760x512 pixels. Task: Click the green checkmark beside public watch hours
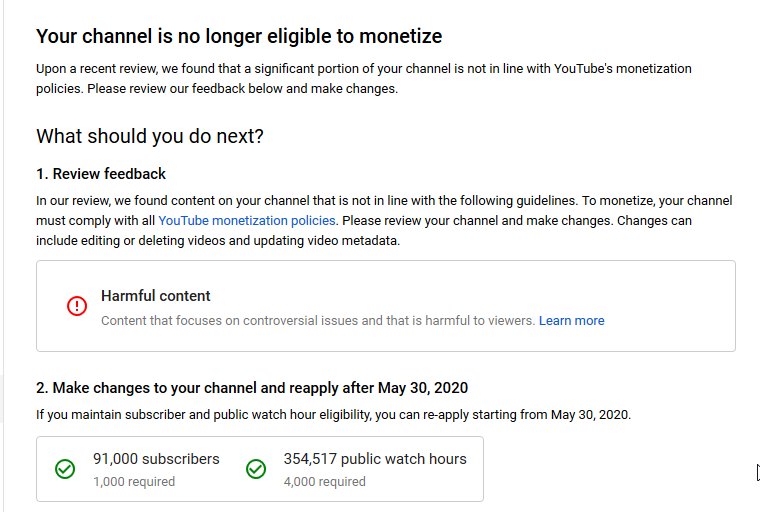[256, 469]
